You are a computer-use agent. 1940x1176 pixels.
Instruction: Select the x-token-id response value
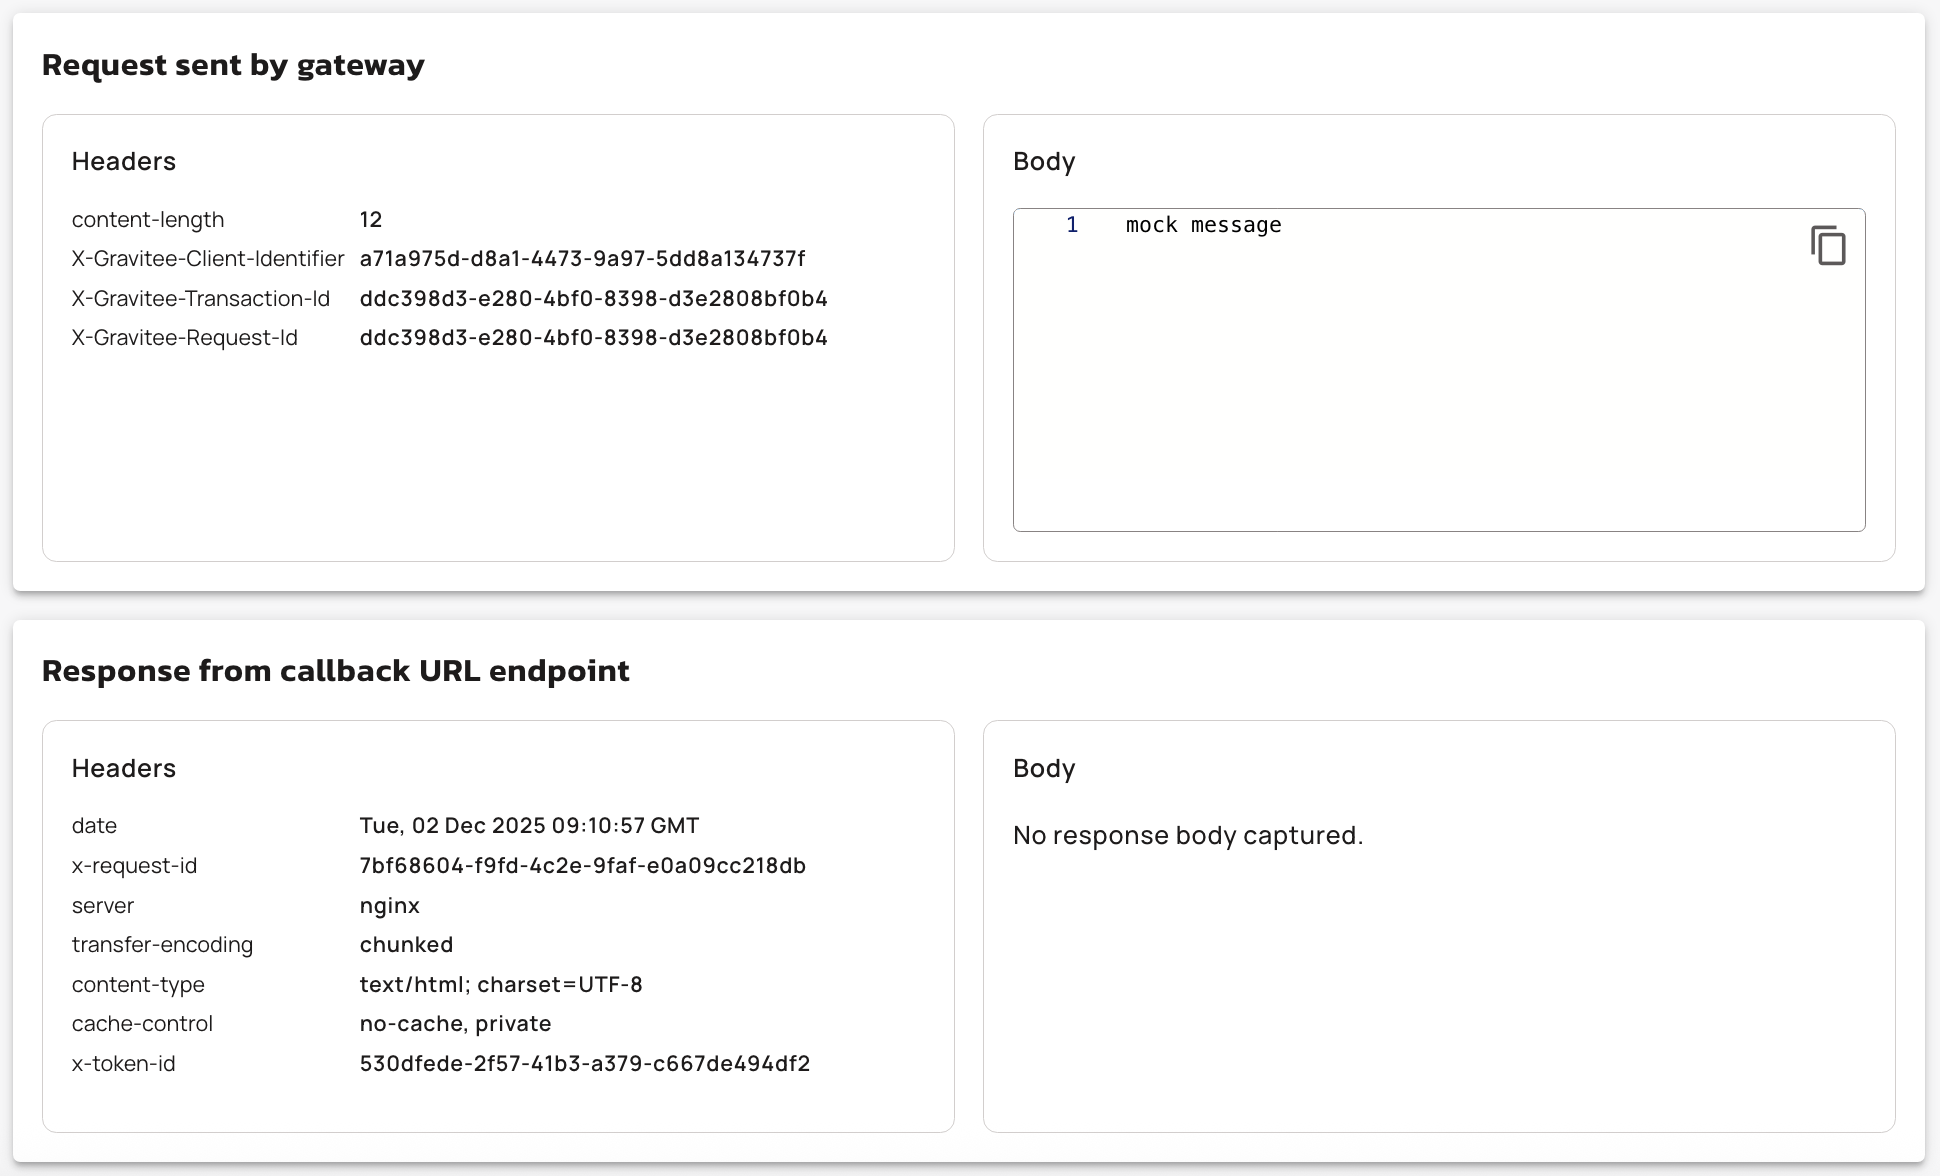[x=584, y=1064]
